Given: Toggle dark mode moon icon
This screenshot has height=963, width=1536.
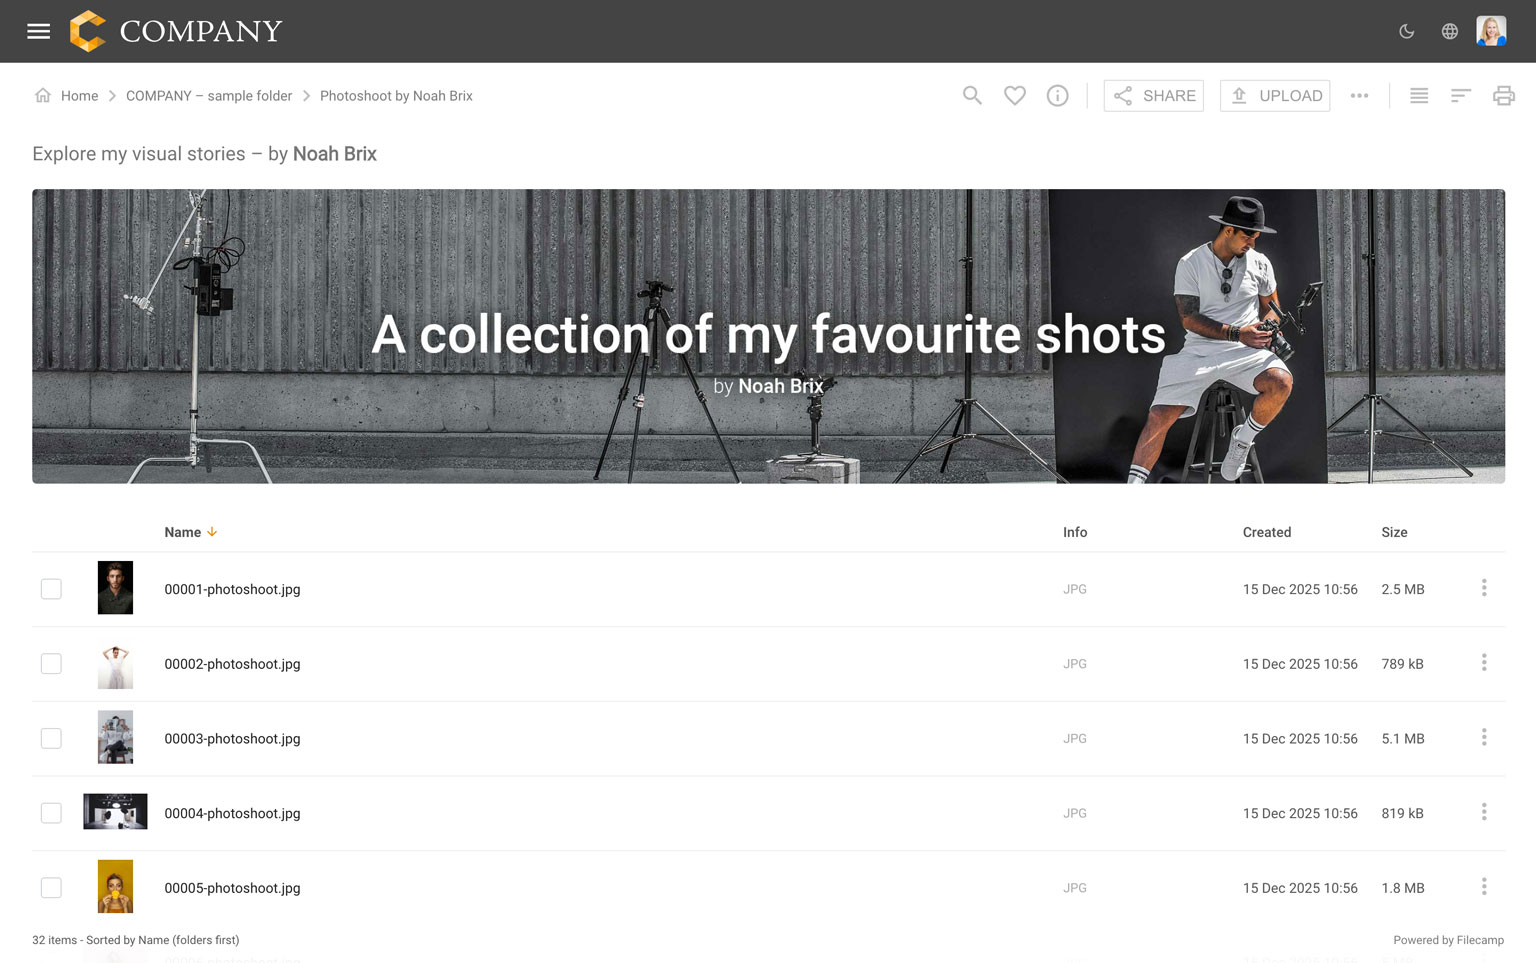Looking at the screenshot, I should (x=1406, y=31).
